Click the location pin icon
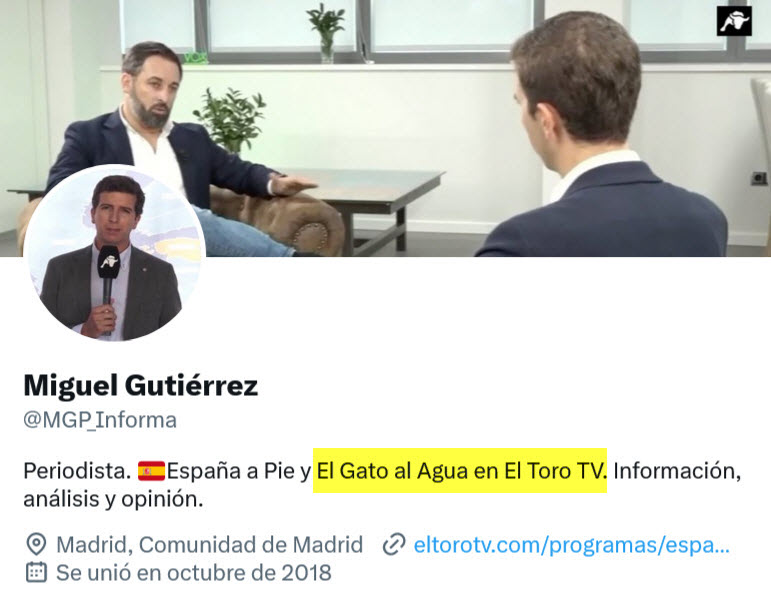 click(36, 544)
